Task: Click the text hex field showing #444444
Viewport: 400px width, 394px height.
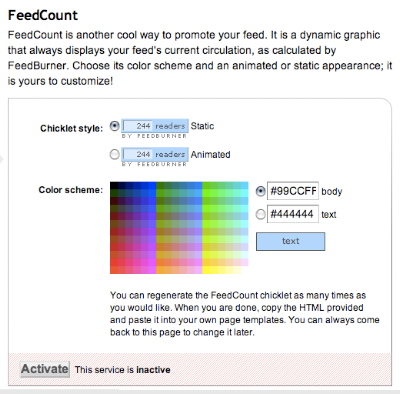Action: 293,214
